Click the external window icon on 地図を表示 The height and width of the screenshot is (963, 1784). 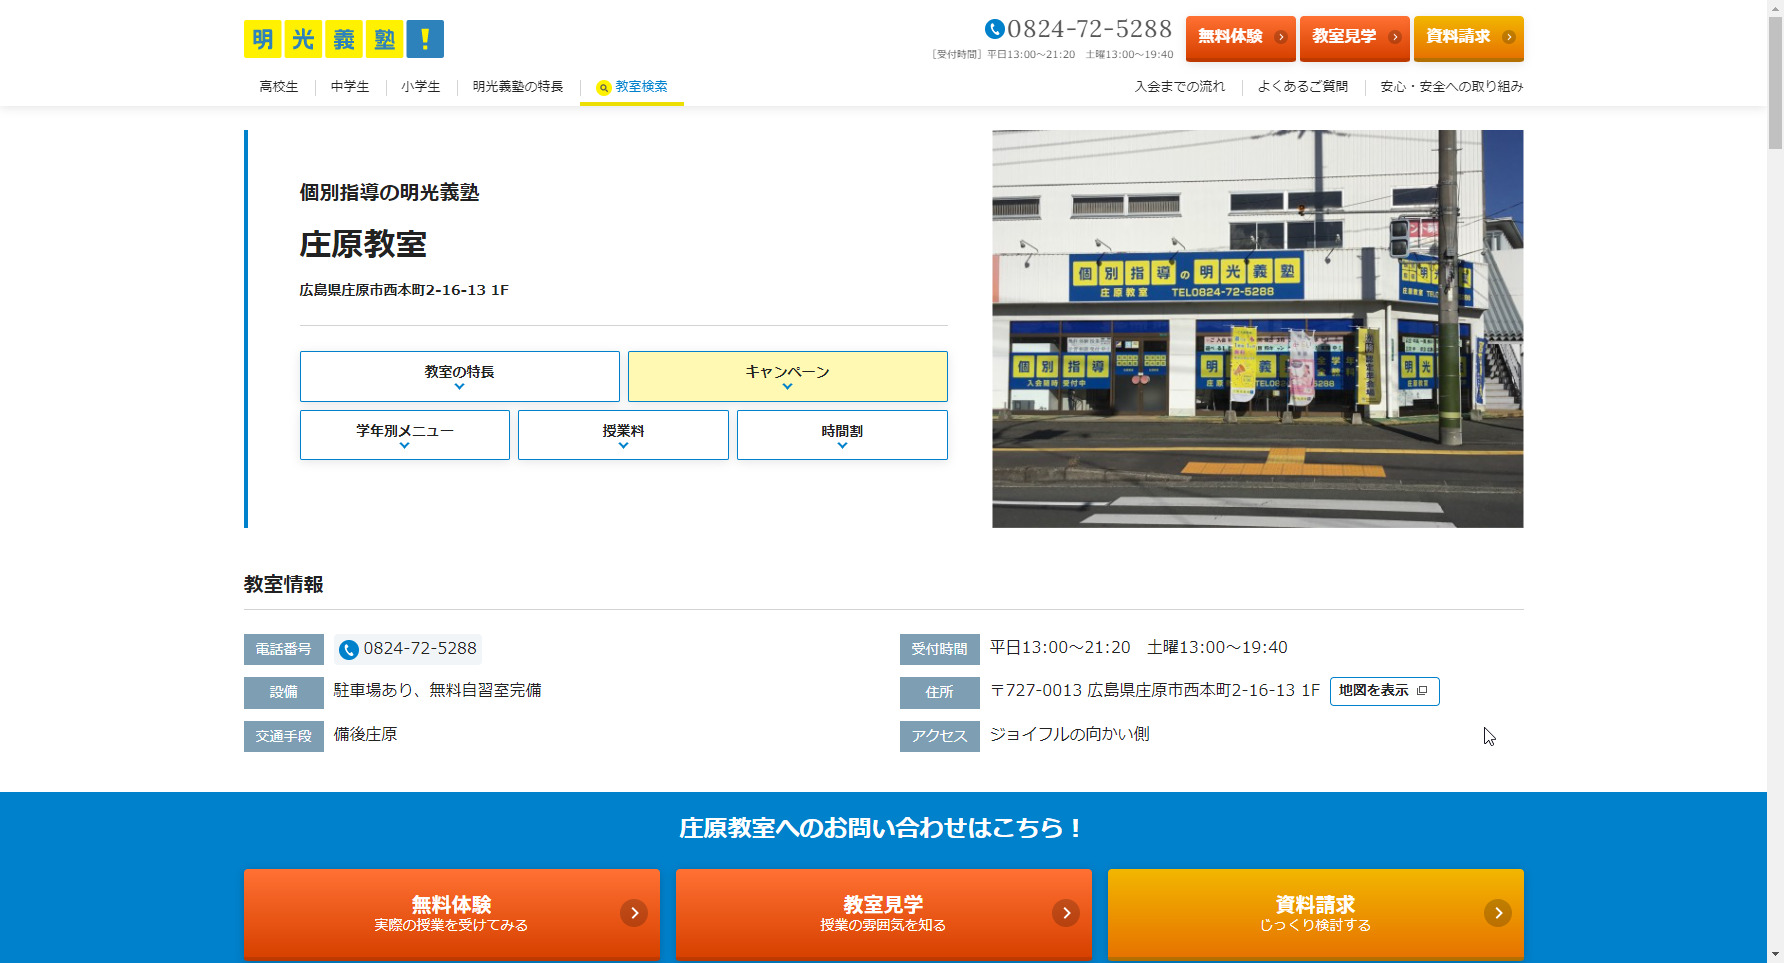click(1422, 691)
